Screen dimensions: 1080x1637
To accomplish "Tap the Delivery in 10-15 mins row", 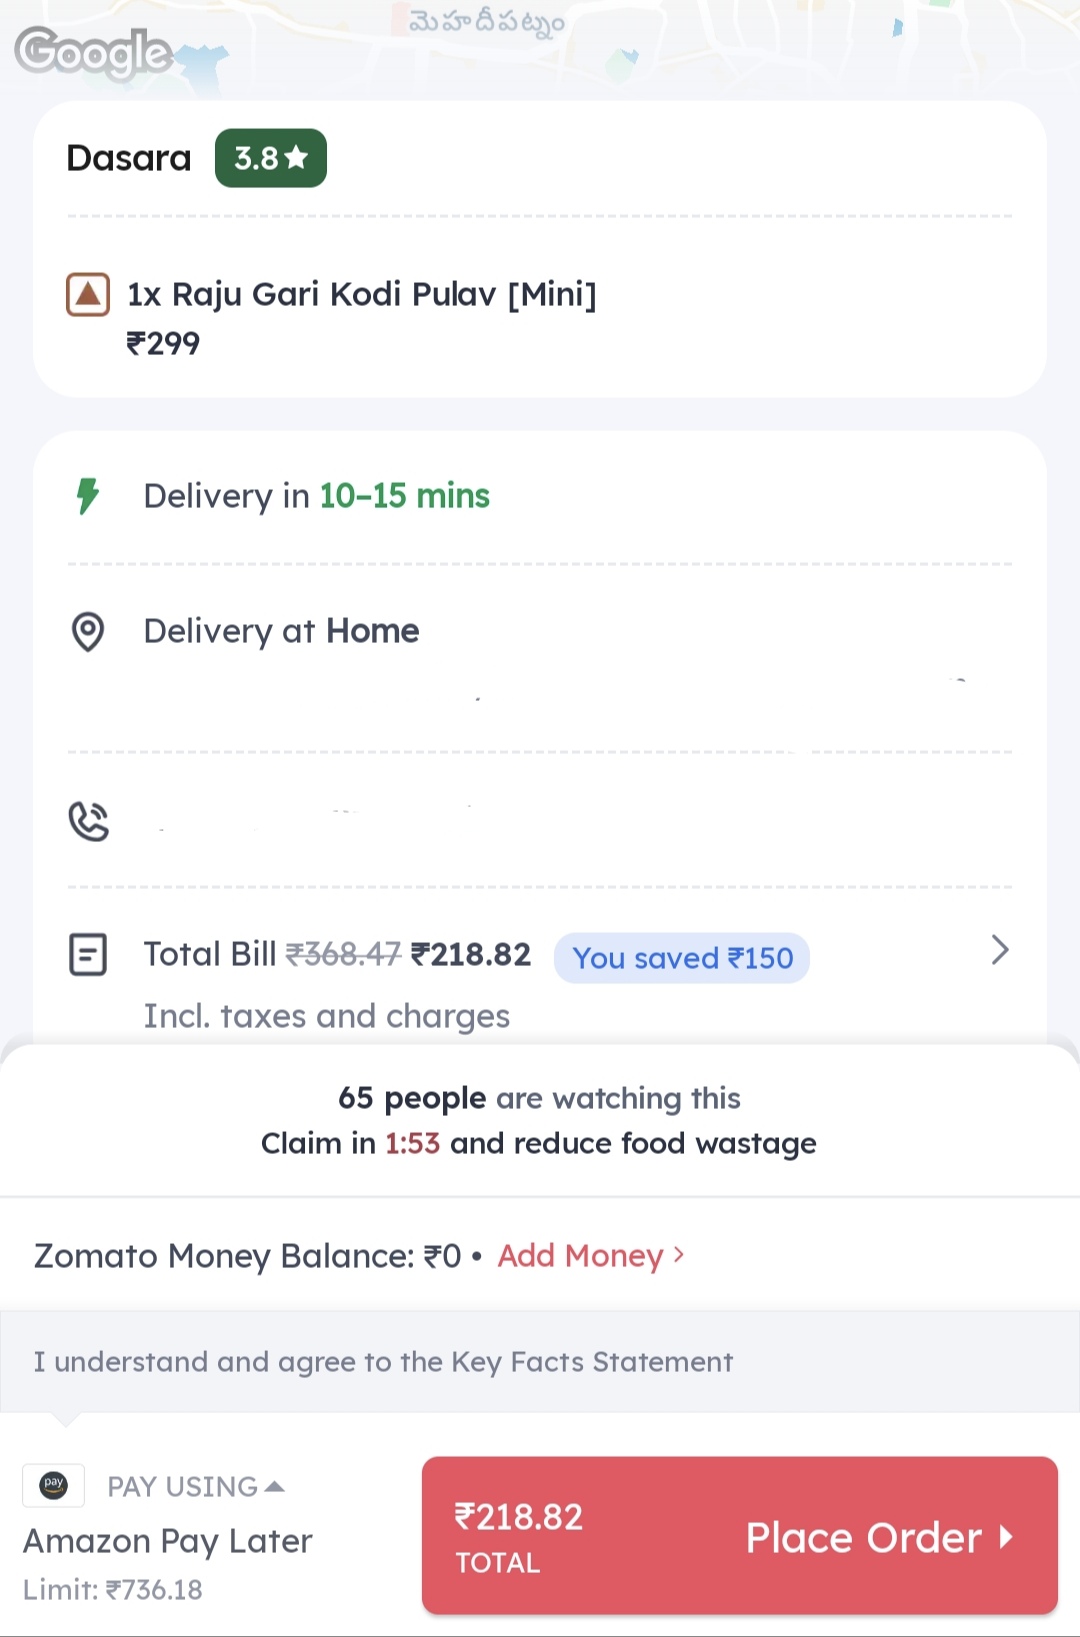I will coord(316,496).
